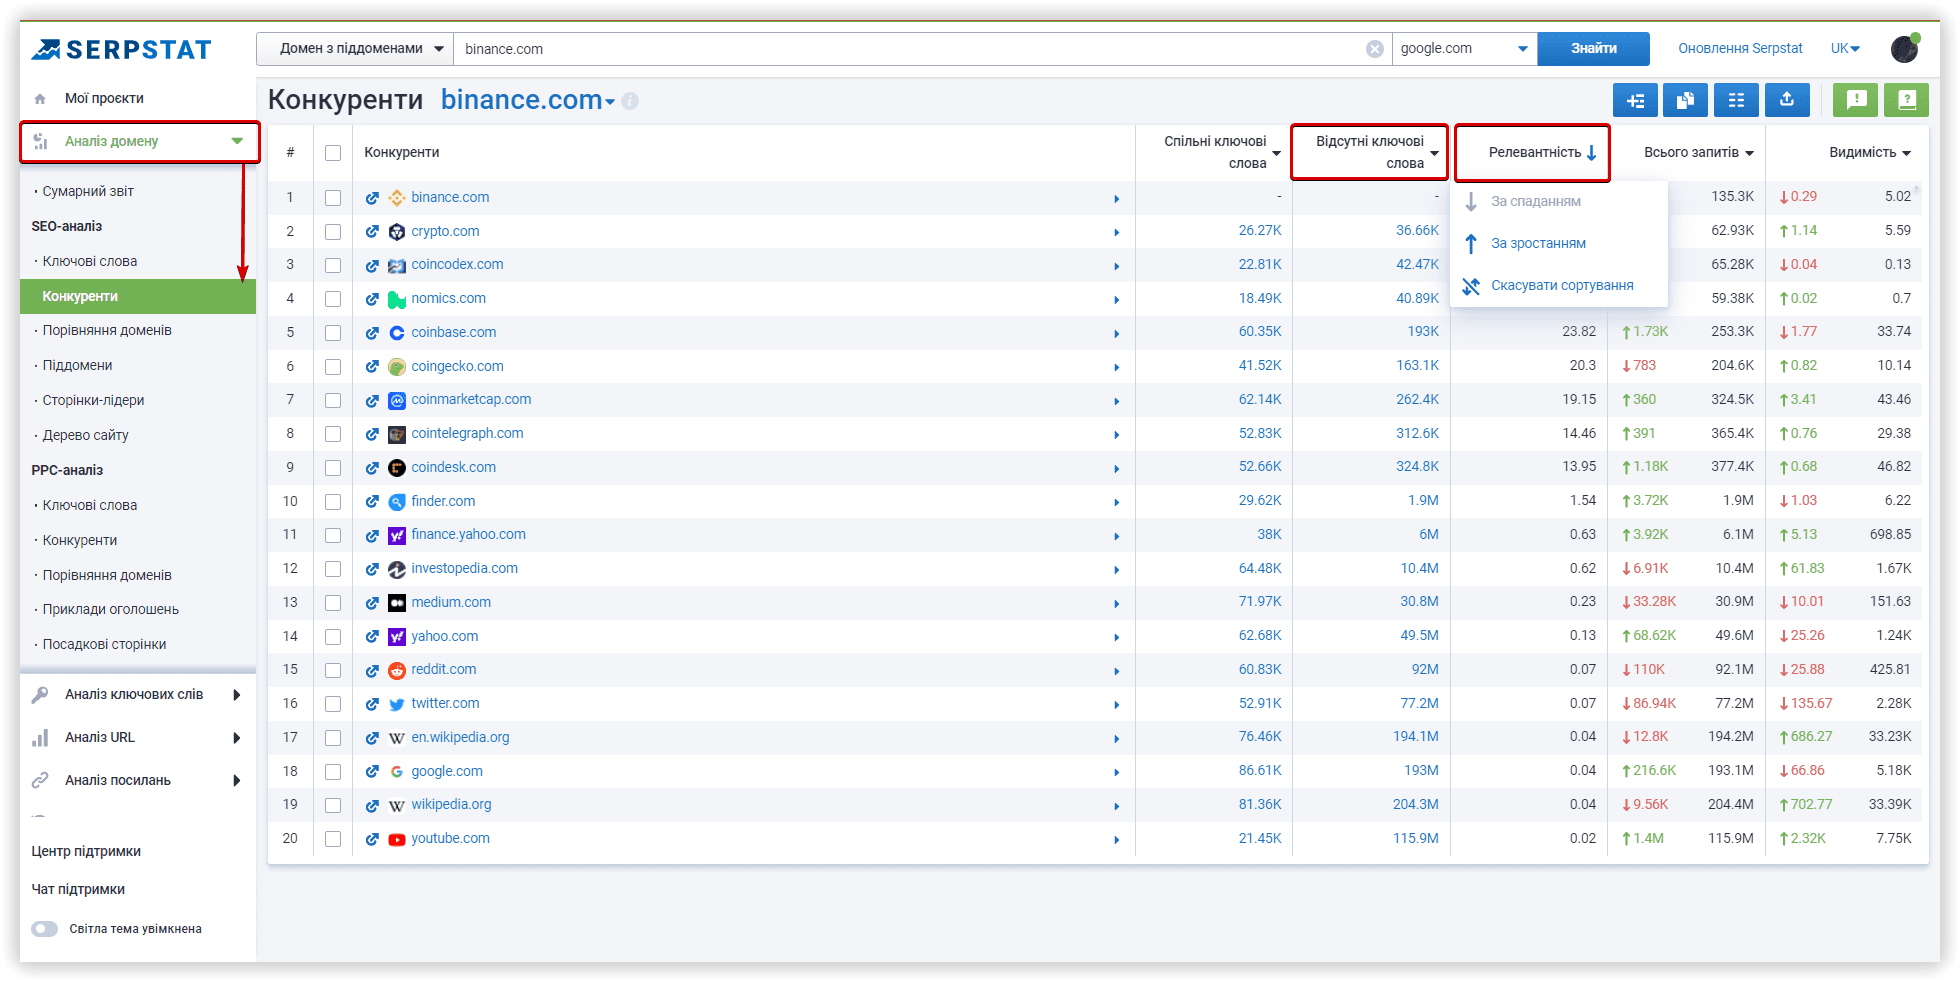Screen dimensions: 1960x982
Task: Click the copy documents icon button
Action: click(1685, 100)
